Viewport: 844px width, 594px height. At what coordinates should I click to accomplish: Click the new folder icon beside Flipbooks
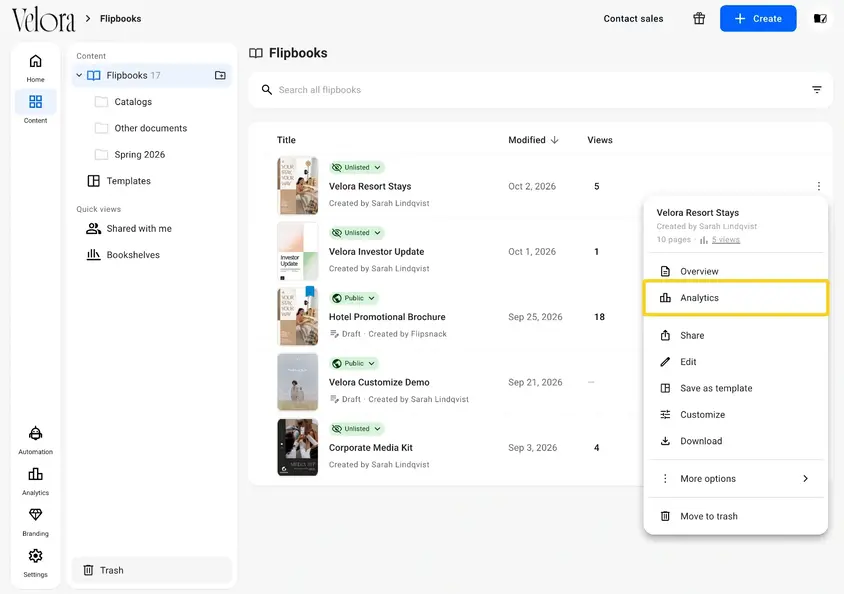(x=220, y=75)
